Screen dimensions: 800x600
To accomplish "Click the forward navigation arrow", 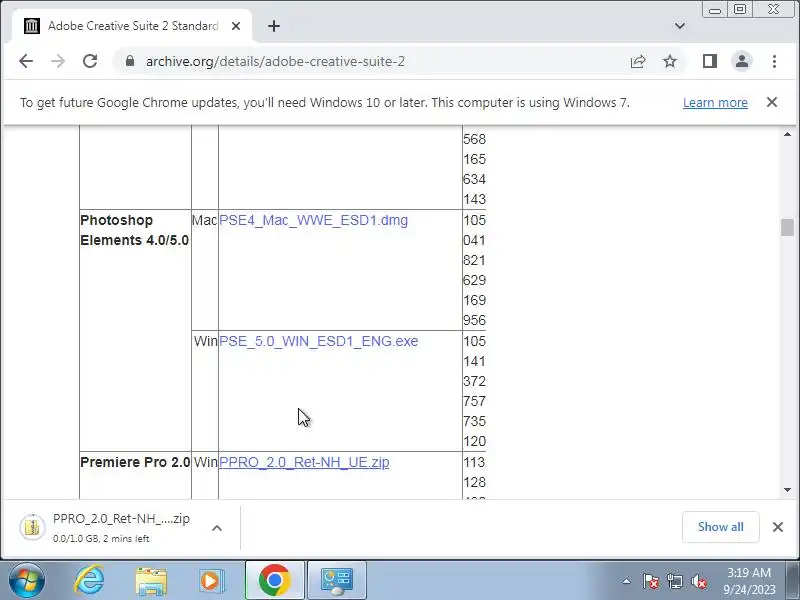I will click(x=58, y=61).
